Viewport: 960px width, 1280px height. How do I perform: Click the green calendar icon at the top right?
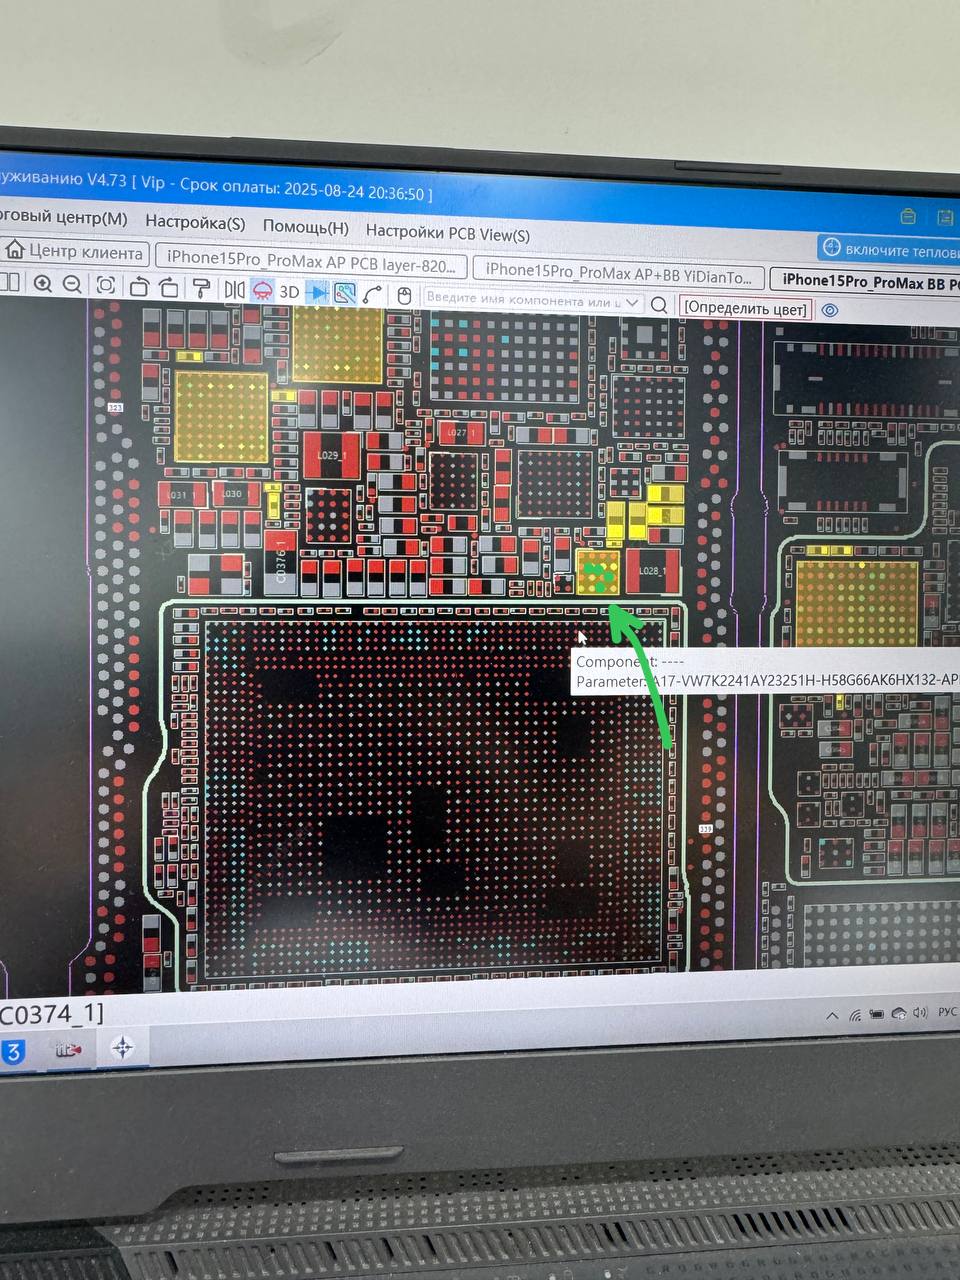tap(945, 217)
